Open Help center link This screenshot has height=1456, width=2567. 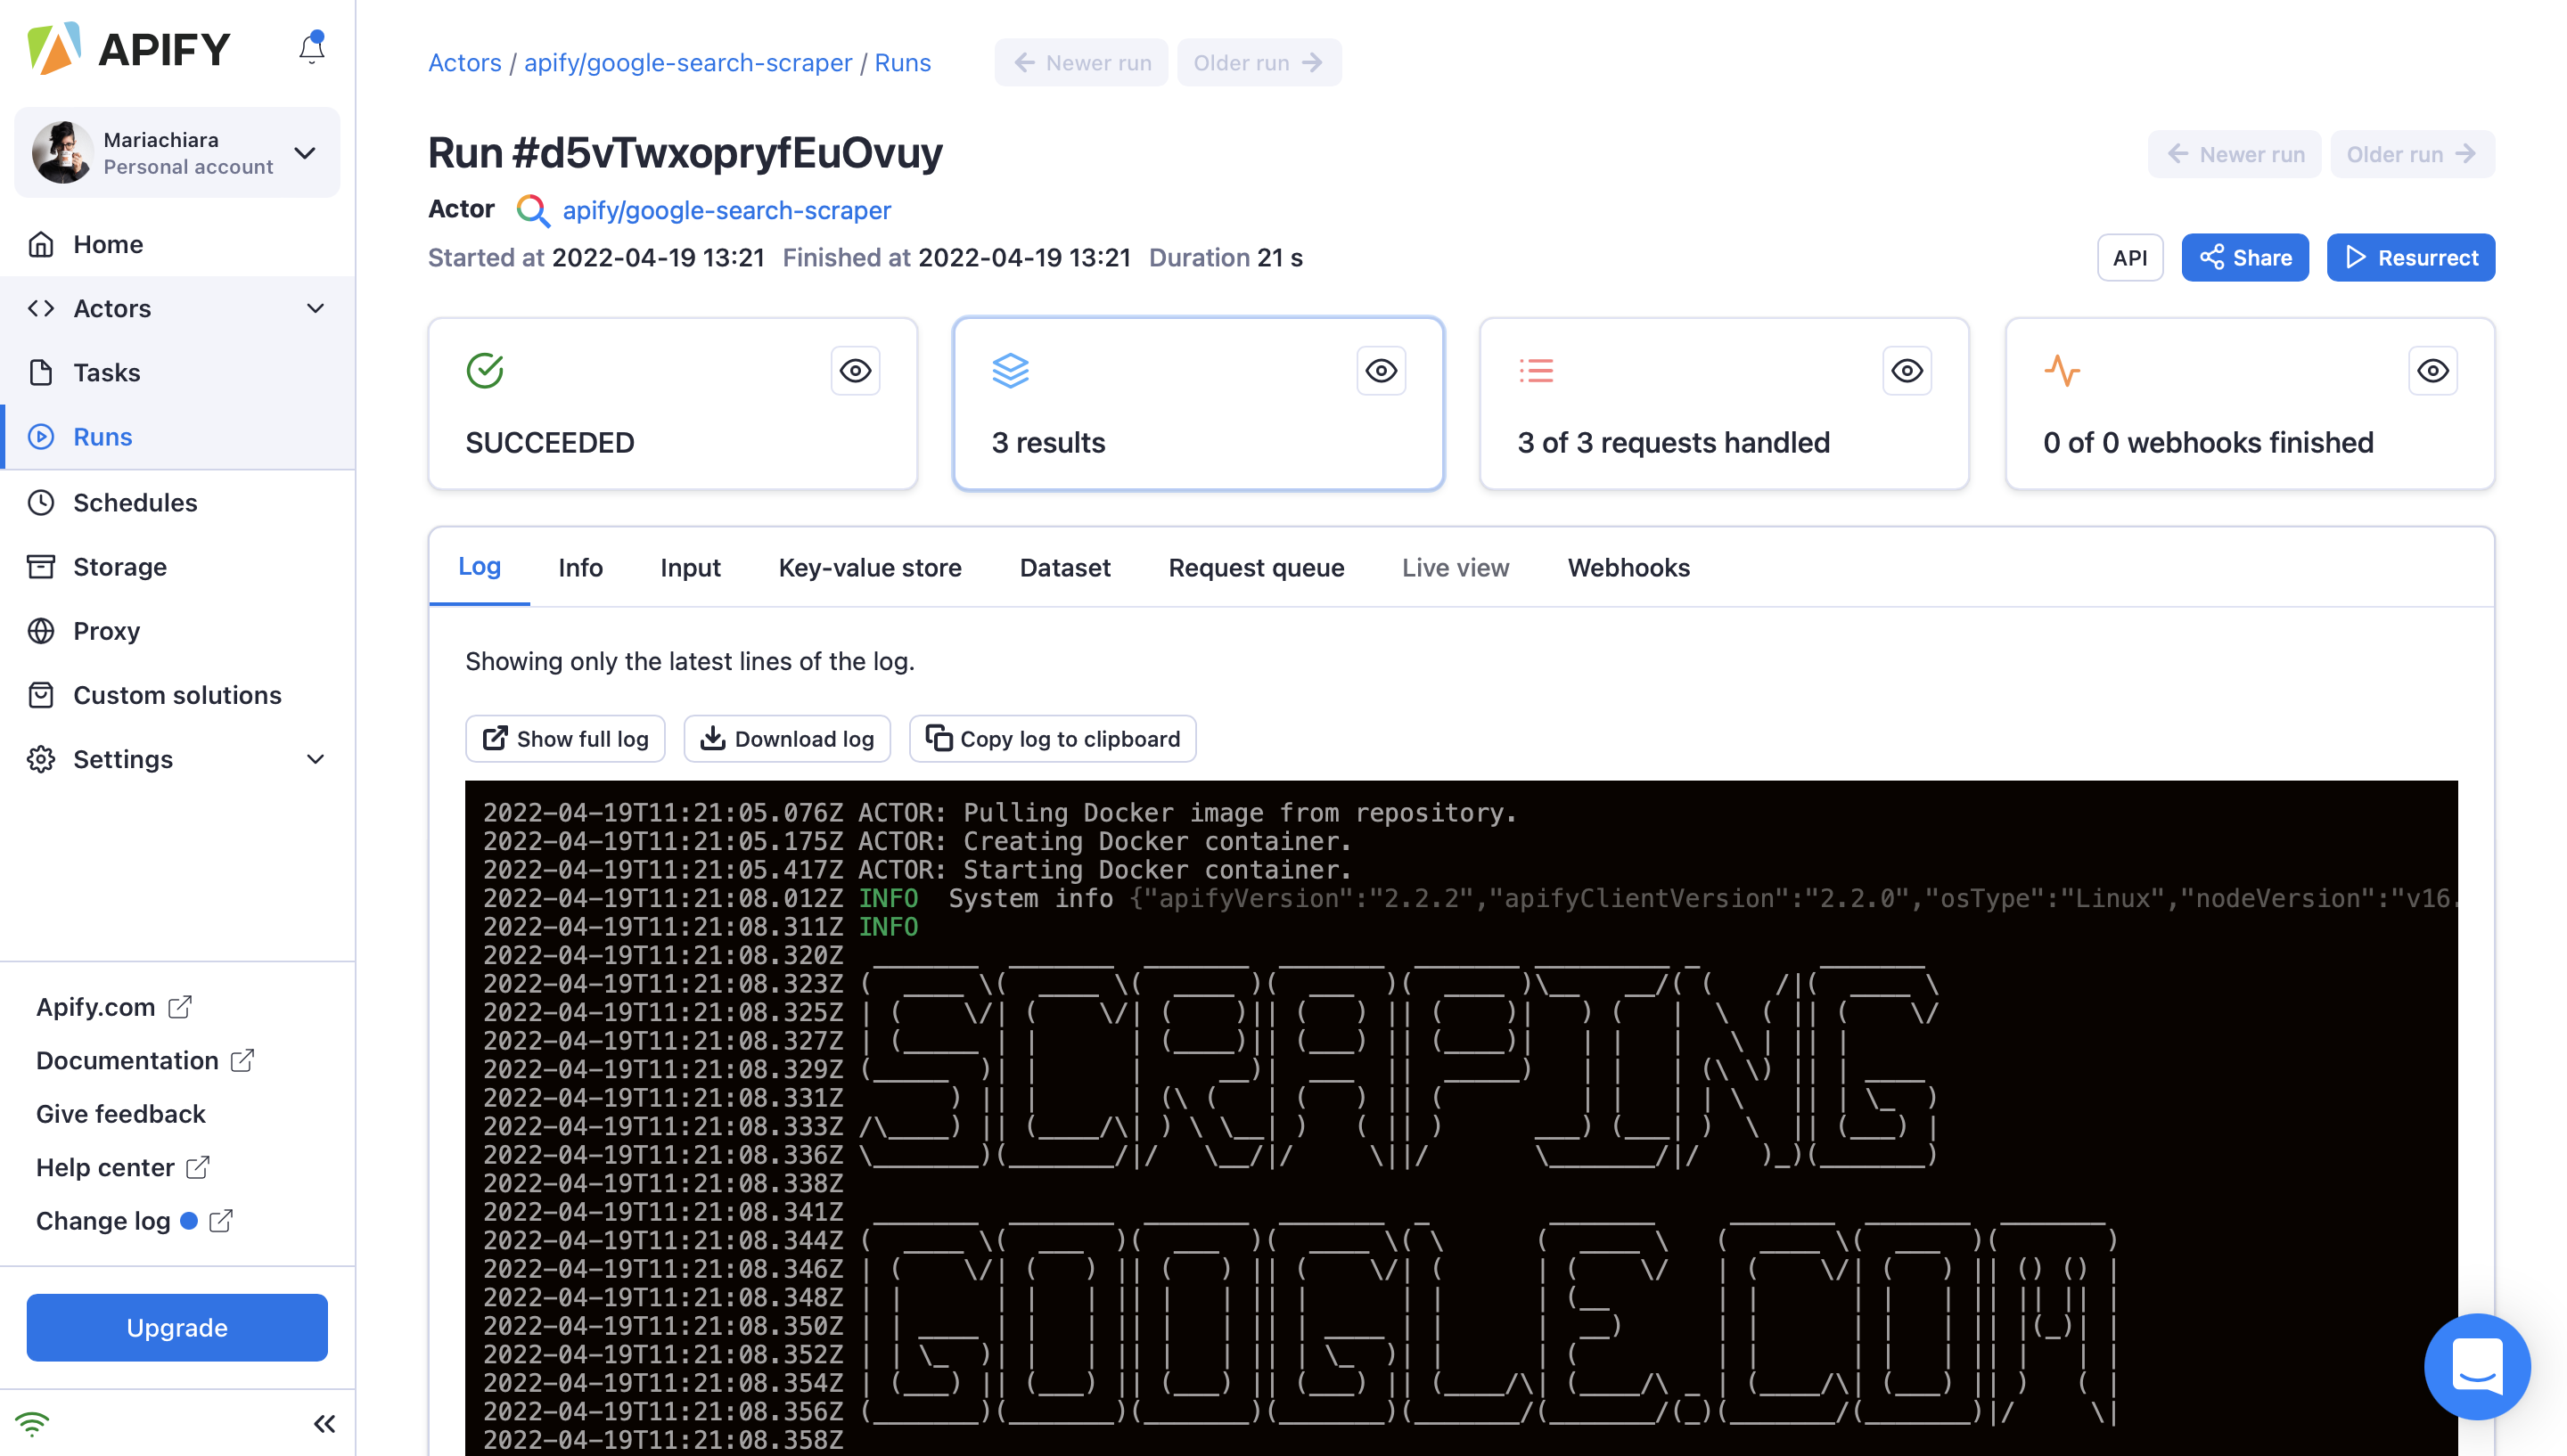(122, 1167)
